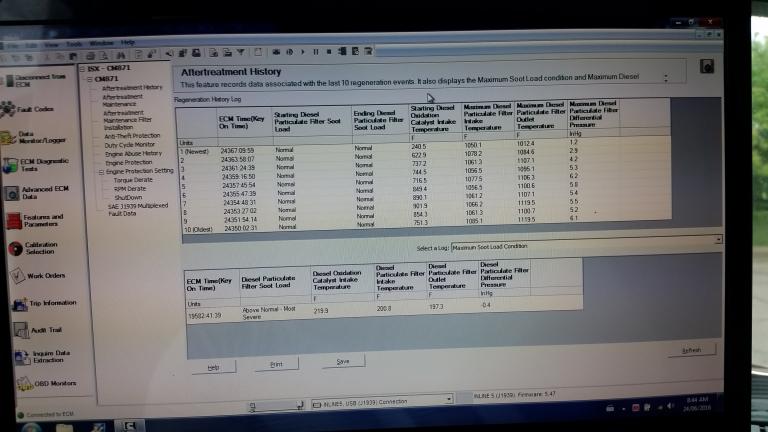Collapse the Engine Protection Setting node
This screenshot has width=768, height=432.
(x=101, y=172)
